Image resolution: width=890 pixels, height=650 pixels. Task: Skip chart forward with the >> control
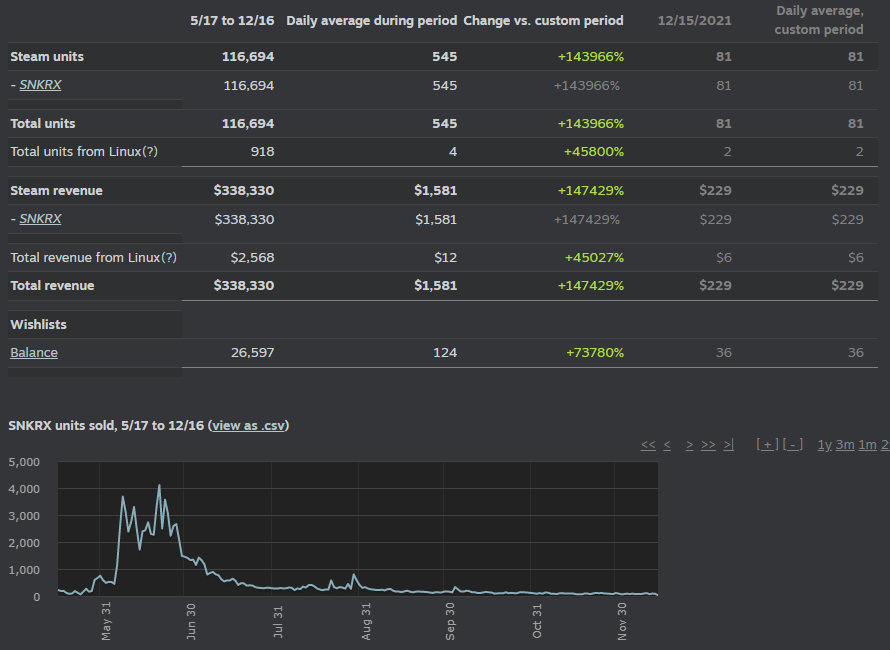pyautogui.click(x=708, y=444)
